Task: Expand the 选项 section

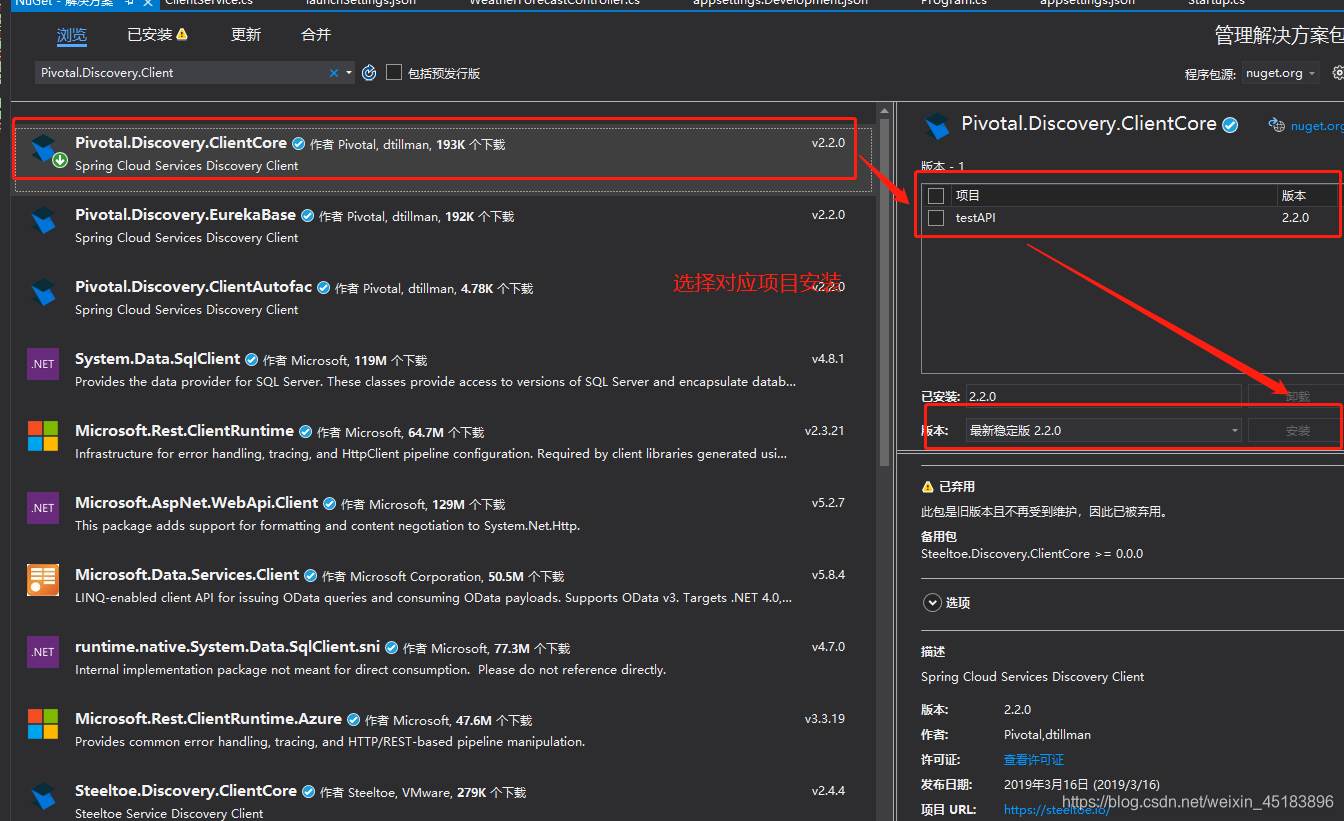Action: (x=932, y=603)
